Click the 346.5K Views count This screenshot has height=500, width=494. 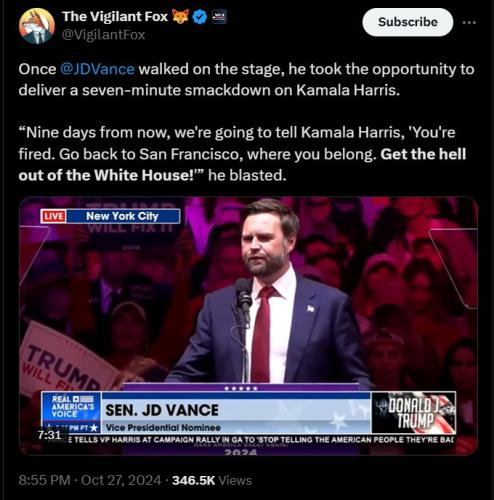click(x=212, y=480)
